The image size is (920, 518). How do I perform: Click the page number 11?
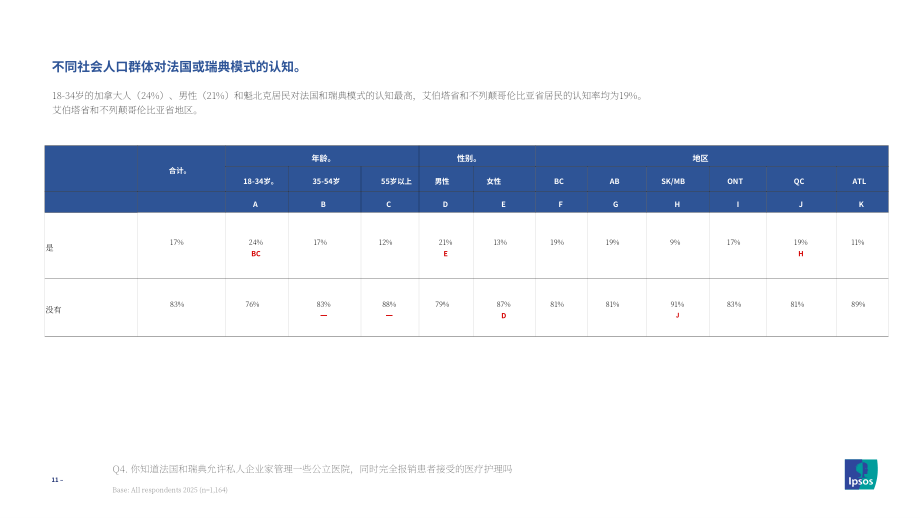coord(57,480)
